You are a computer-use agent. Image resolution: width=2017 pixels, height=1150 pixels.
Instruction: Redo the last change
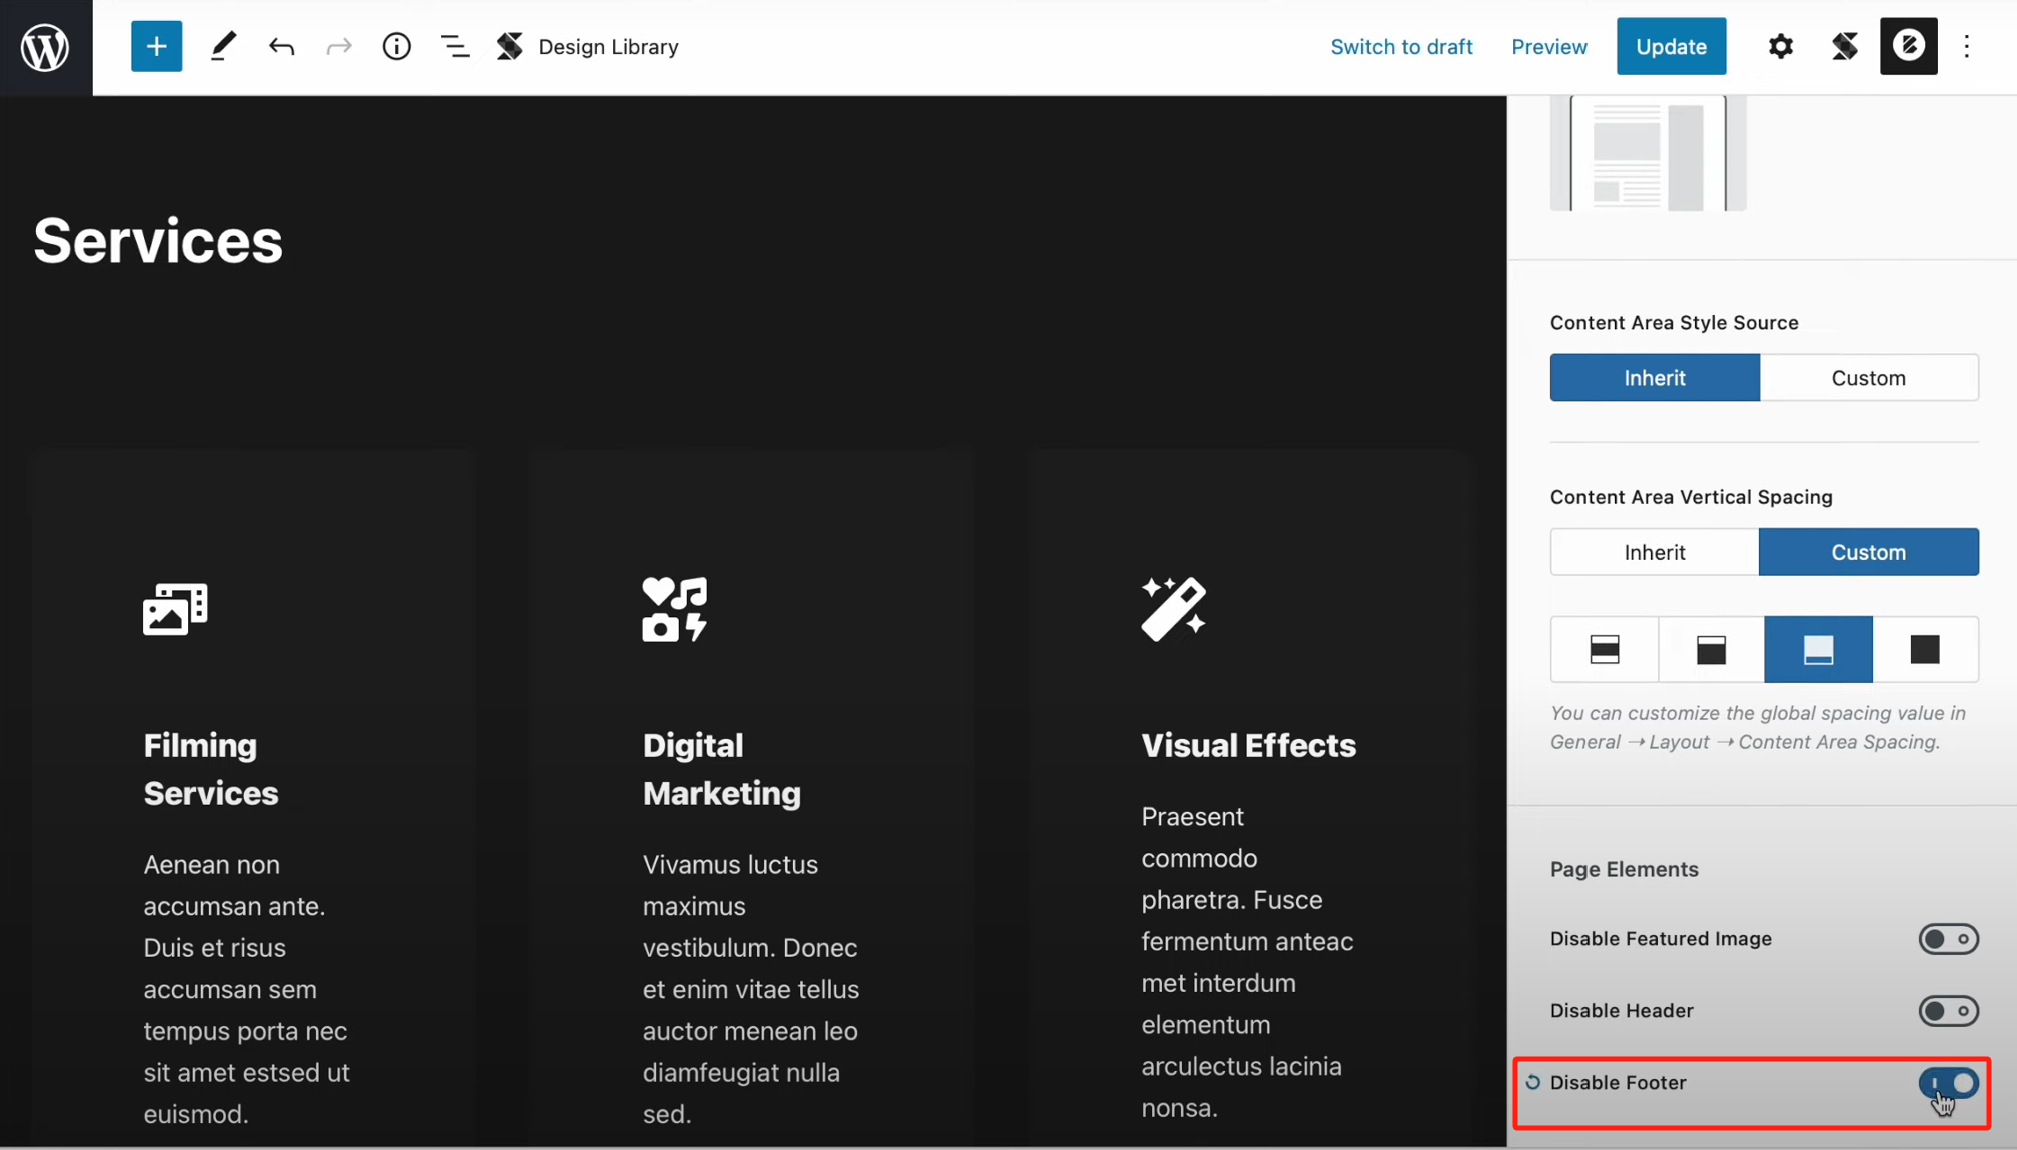pos(339,46)
